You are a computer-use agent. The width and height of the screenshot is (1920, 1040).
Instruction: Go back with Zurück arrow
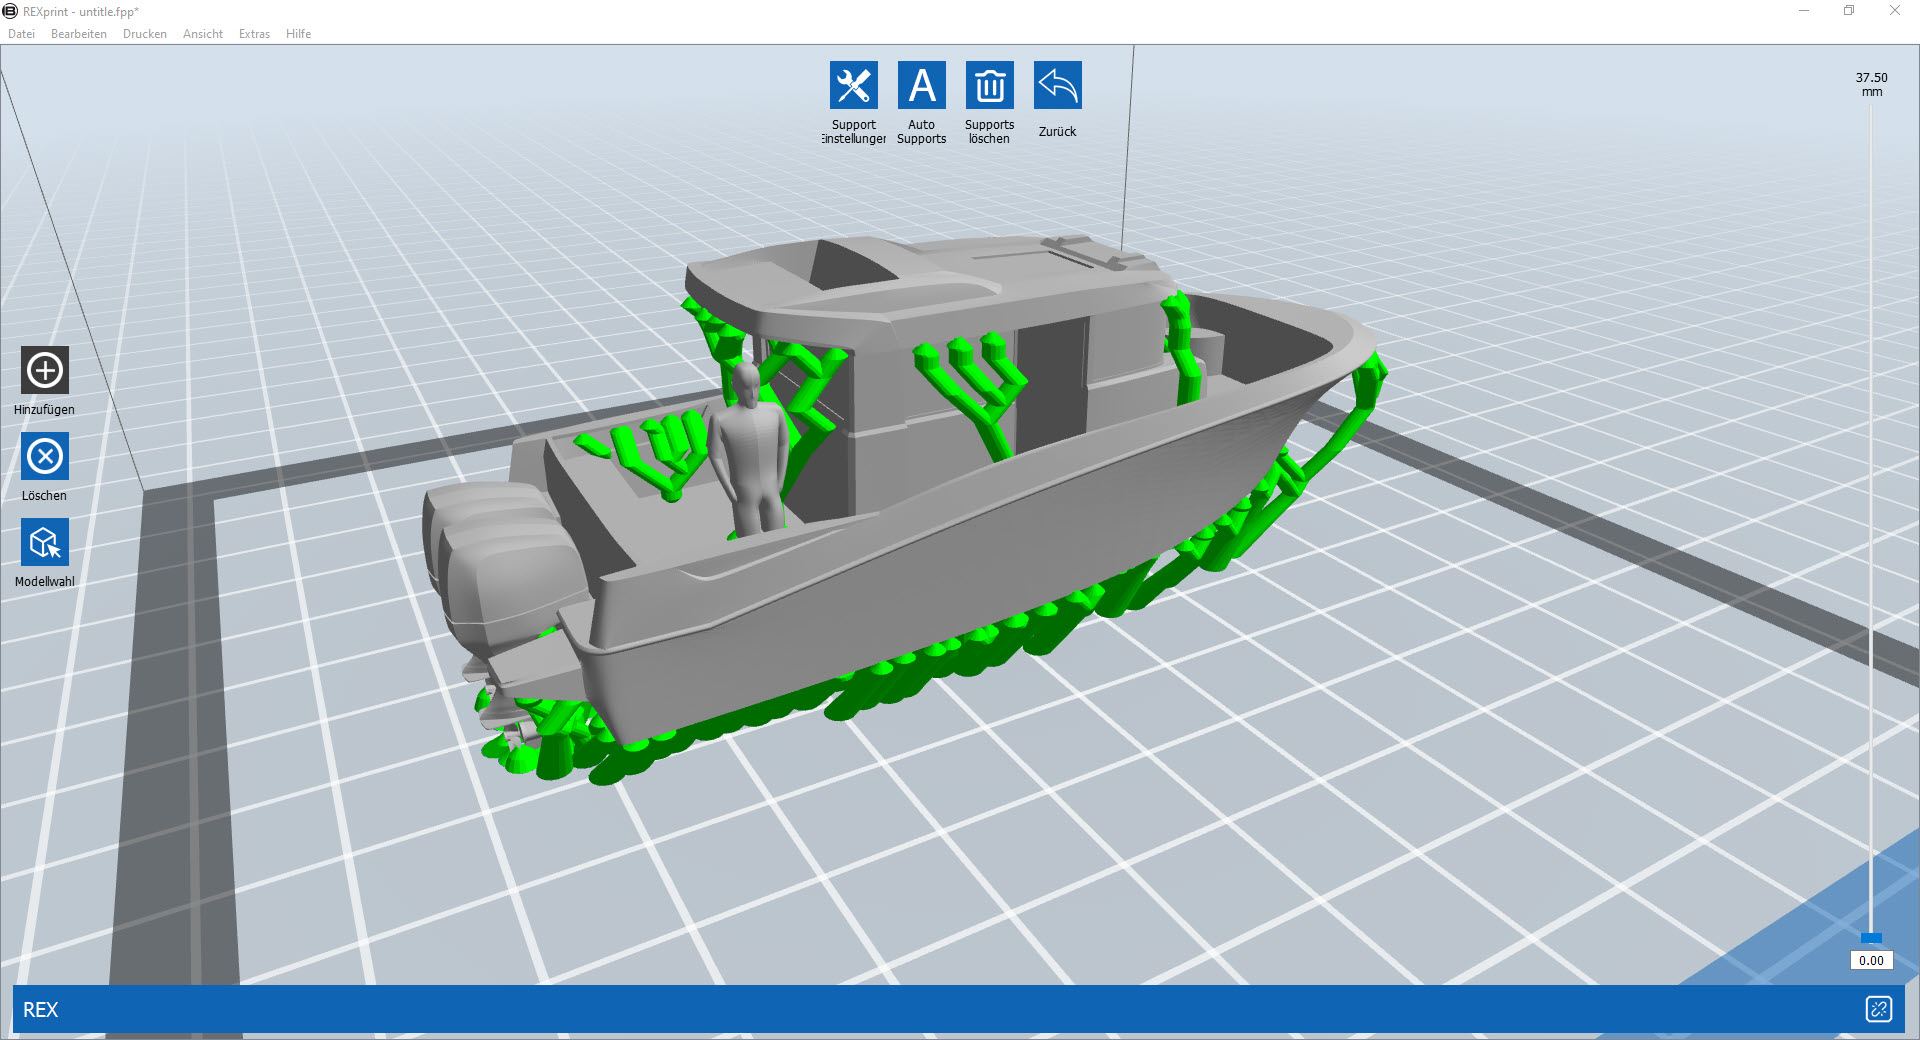click(1057, 85)
